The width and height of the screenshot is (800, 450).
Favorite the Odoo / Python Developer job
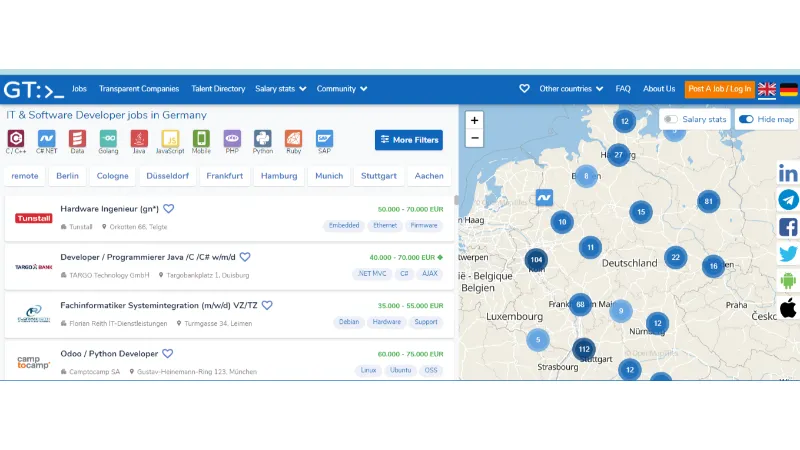click(x=167, y=354)
